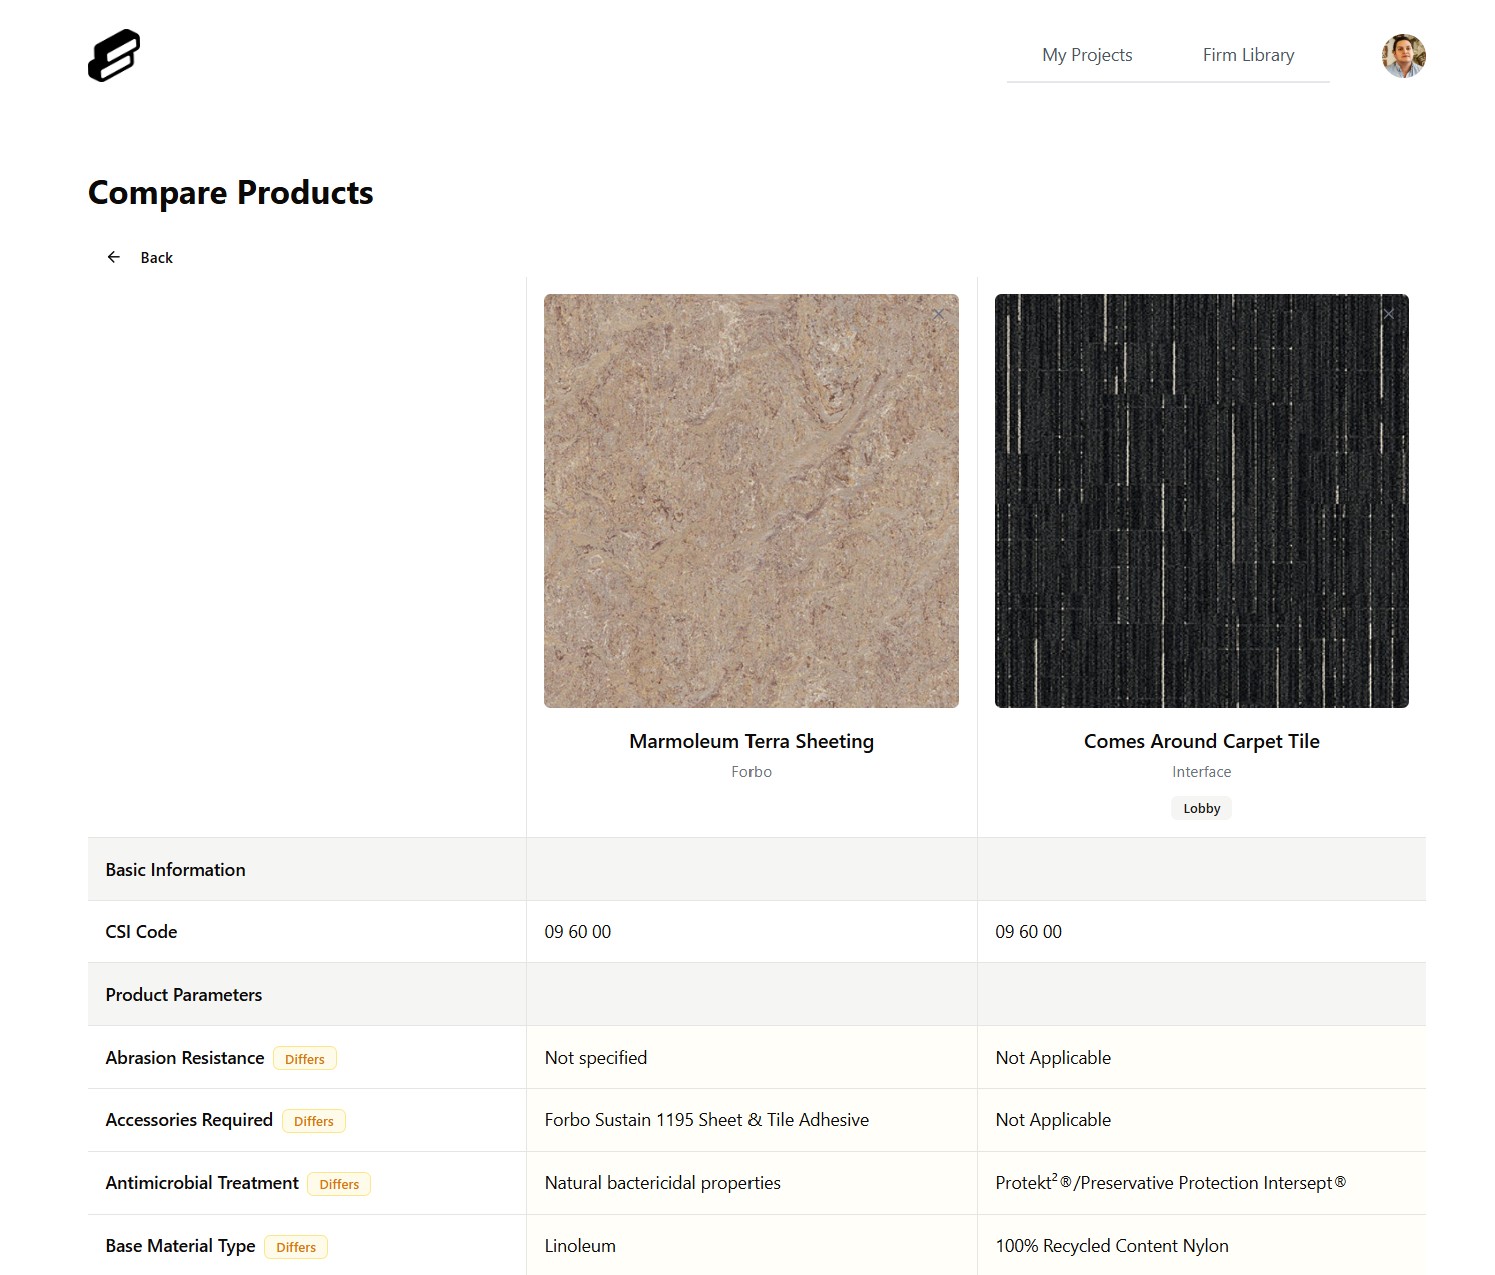Click the Back link text
This screenshot has height=1275, width=1495.
pyautogui.click(x=156, y=258)
